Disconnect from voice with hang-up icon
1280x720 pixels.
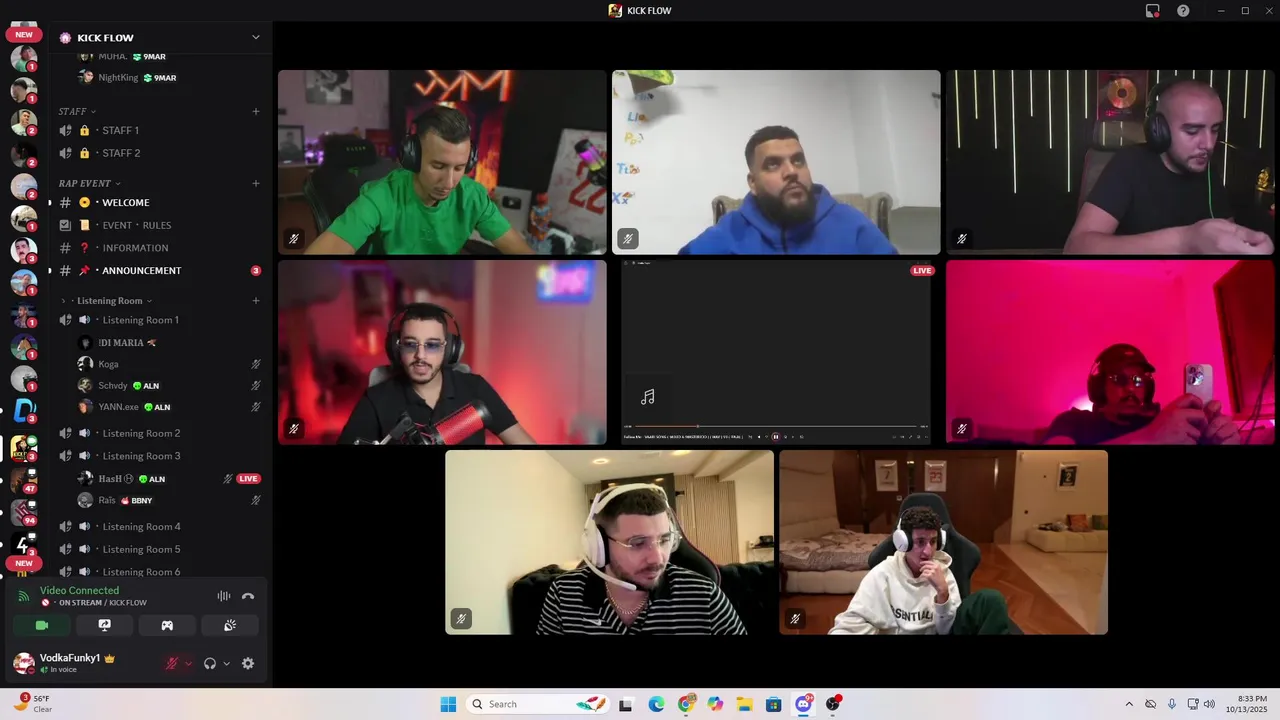(248, 596)
